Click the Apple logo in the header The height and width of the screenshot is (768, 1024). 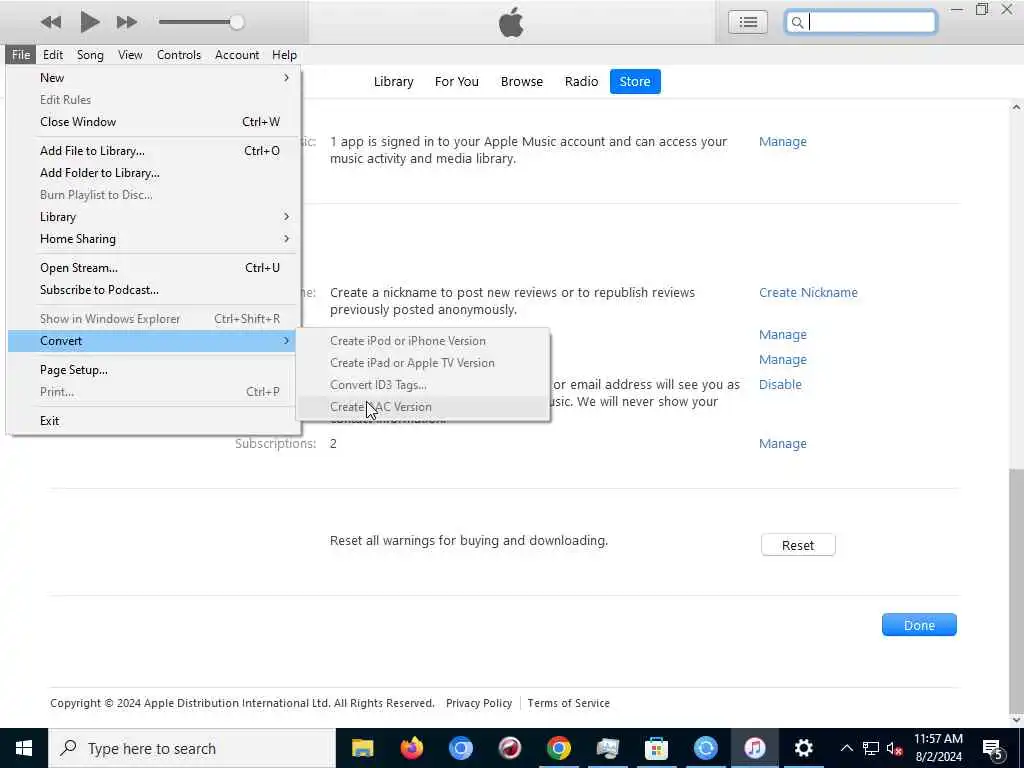[x=511, y=22]
